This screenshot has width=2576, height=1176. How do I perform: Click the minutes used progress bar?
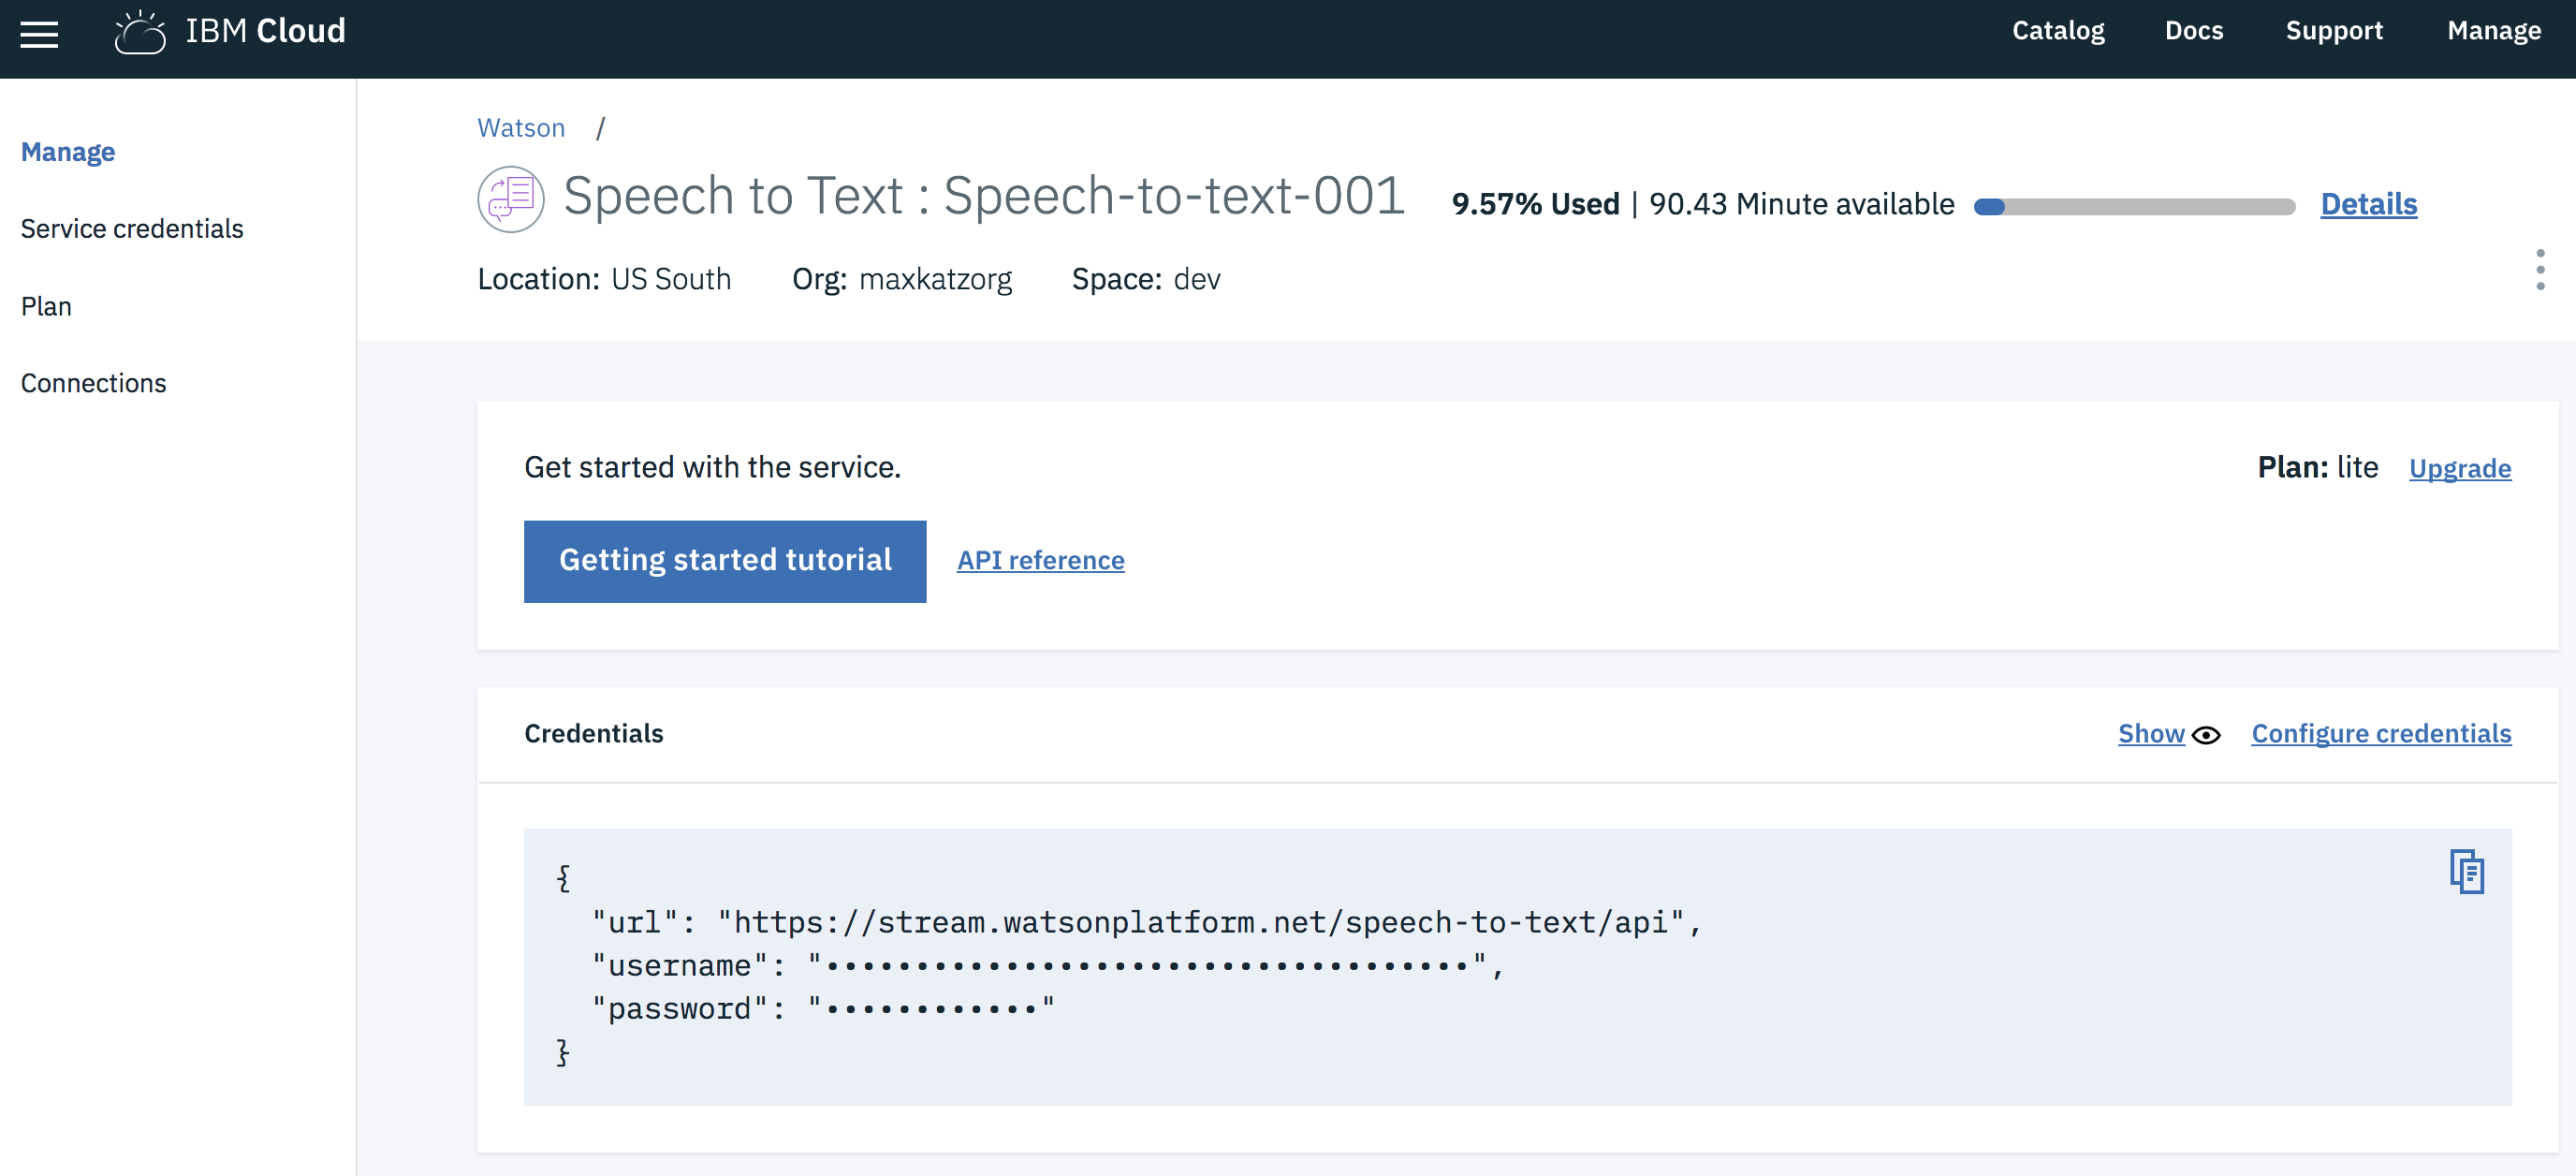click(2134, 206)
